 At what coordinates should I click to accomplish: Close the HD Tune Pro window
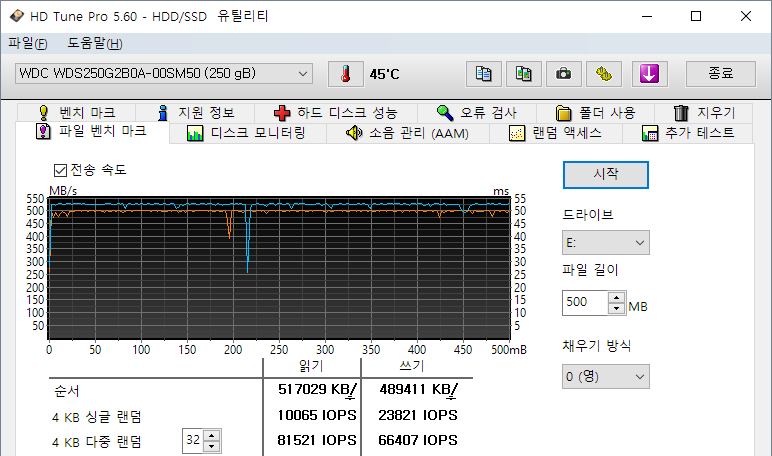(745, 16)
